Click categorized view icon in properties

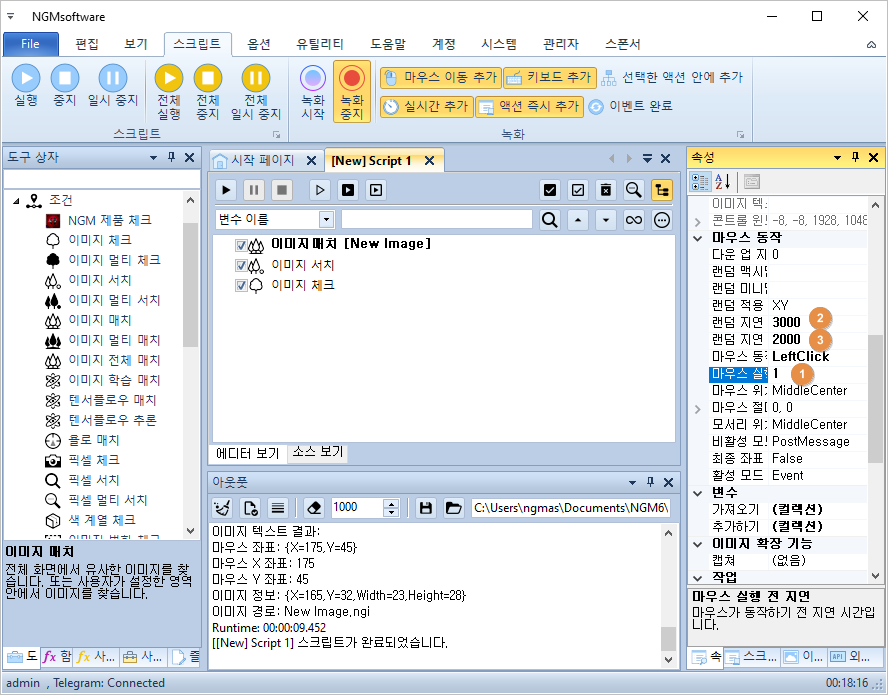tap(700, 182)
